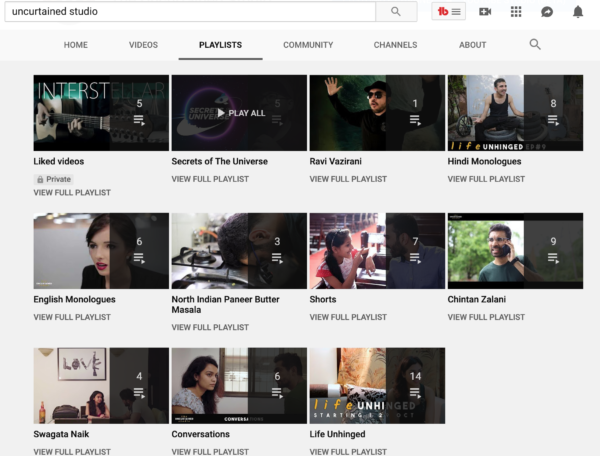
Task: Click the 'Hindi Monologues' playlist title
Action: tap(484, 161)
